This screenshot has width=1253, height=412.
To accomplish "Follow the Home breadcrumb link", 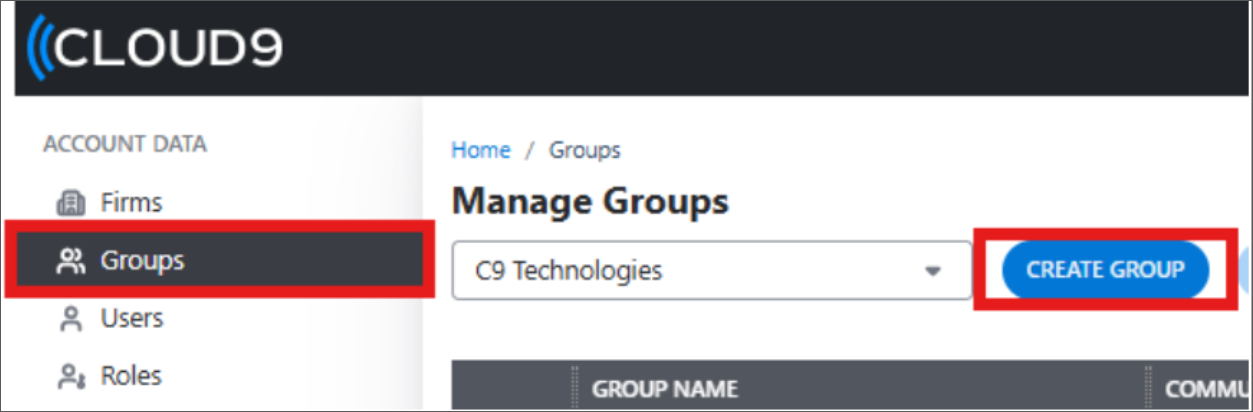I will [481, 150].
